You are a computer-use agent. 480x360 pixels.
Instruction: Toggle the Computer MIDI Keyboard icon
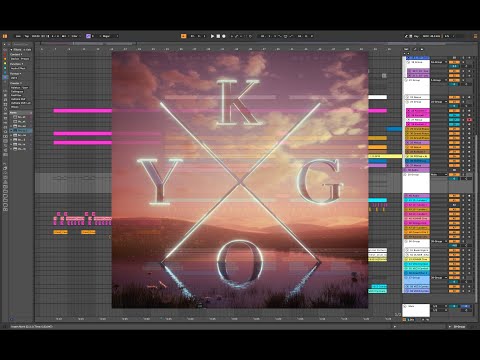(411, 36)
